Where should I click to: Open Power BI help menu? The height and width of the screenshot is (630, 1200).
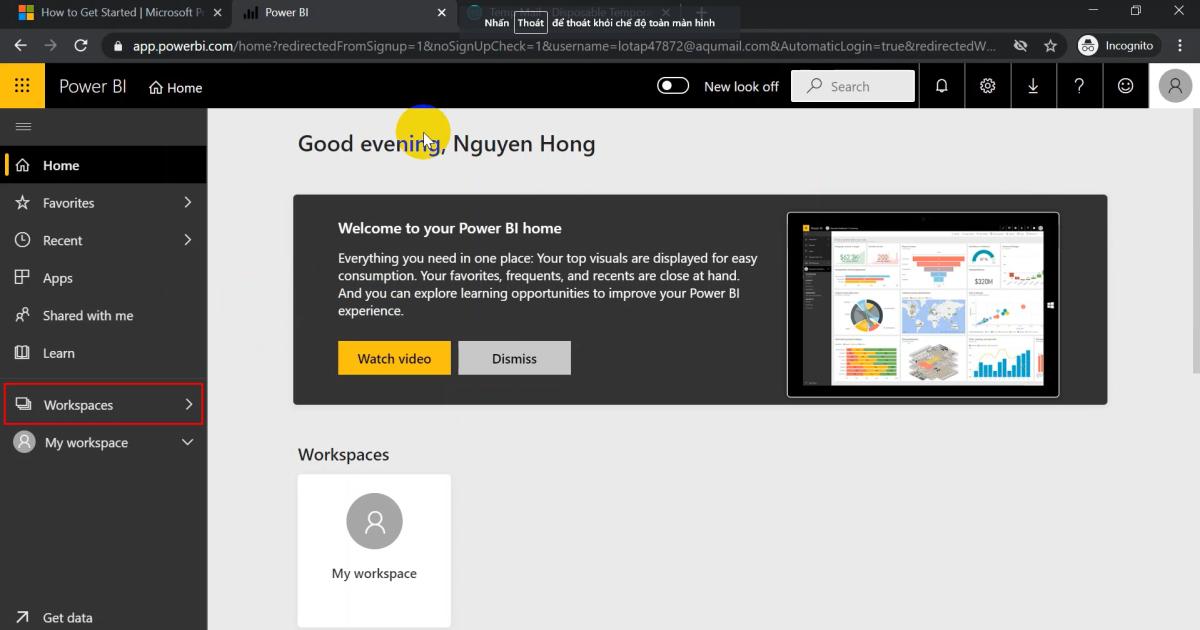1079,86
